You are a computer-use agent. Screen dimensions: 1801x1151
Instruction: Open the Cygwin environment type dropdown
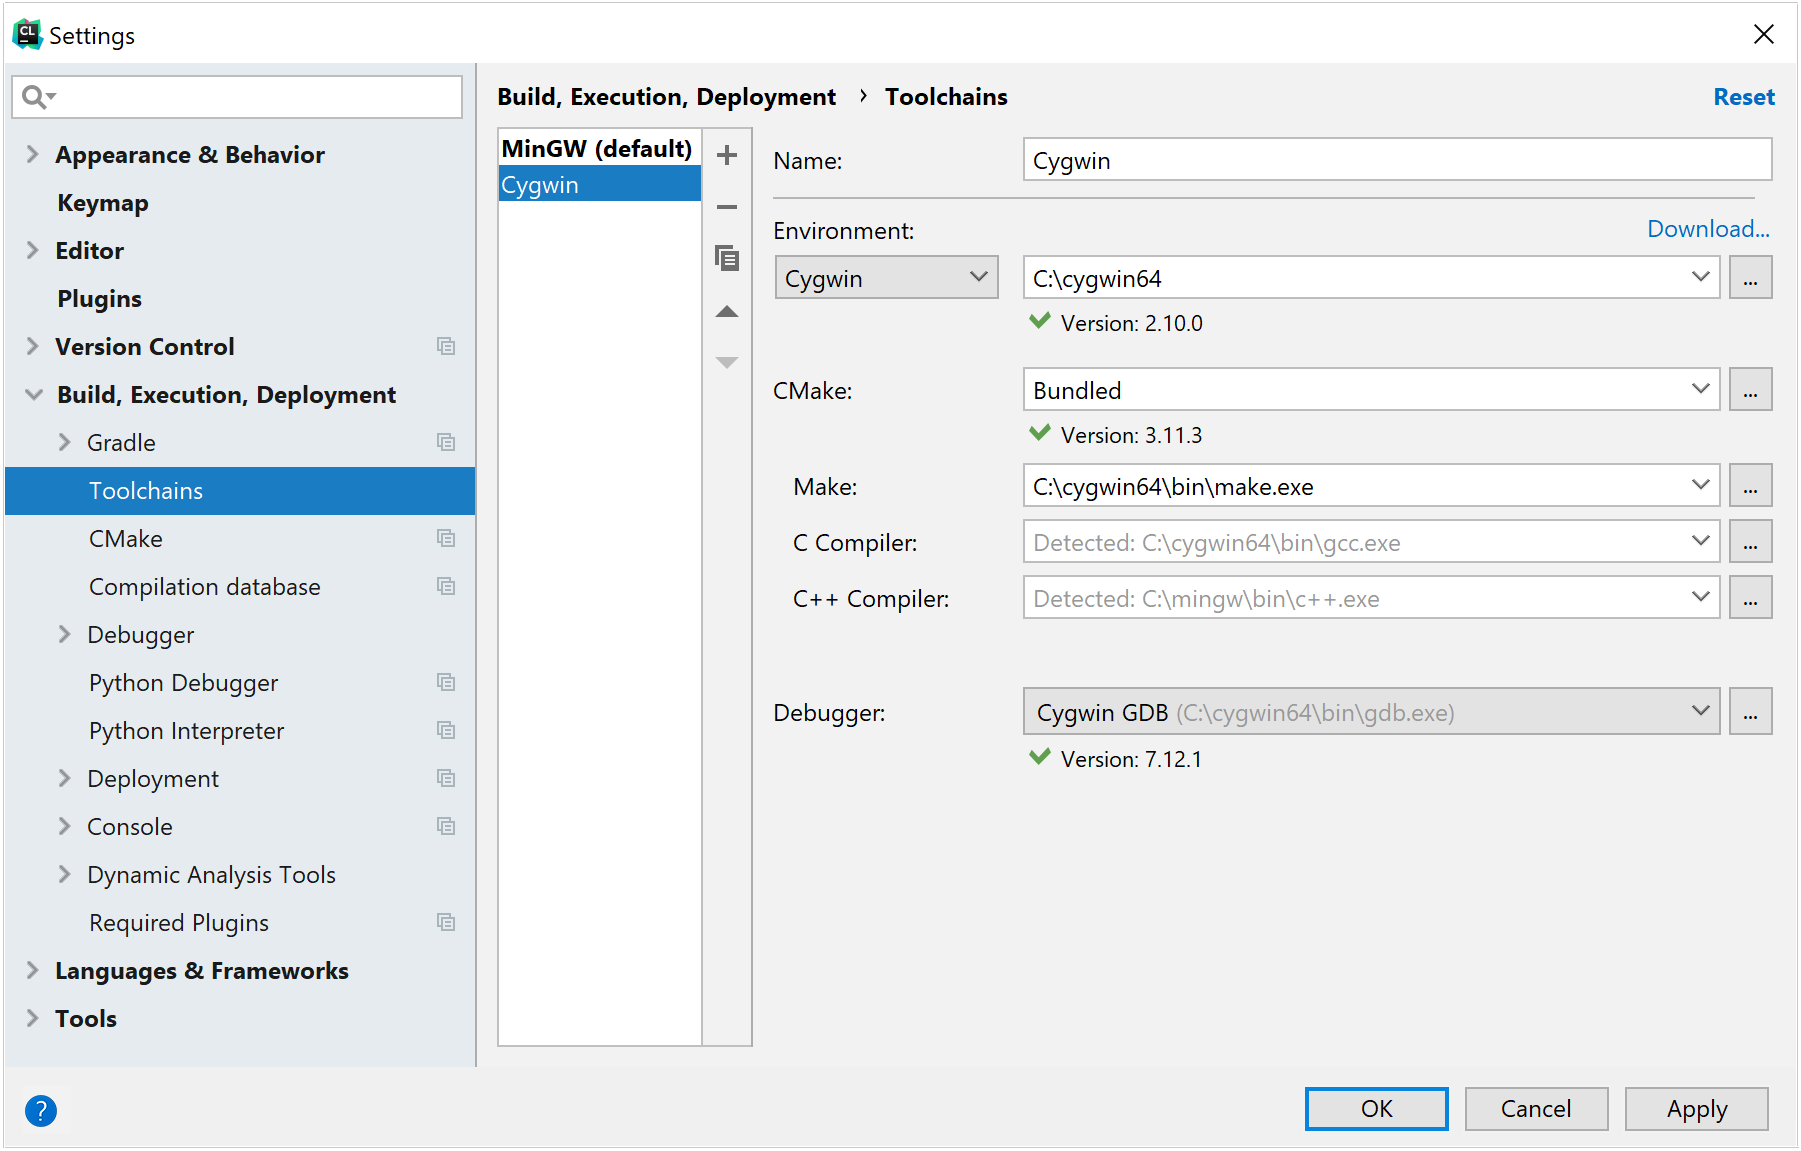click(886, 278)
